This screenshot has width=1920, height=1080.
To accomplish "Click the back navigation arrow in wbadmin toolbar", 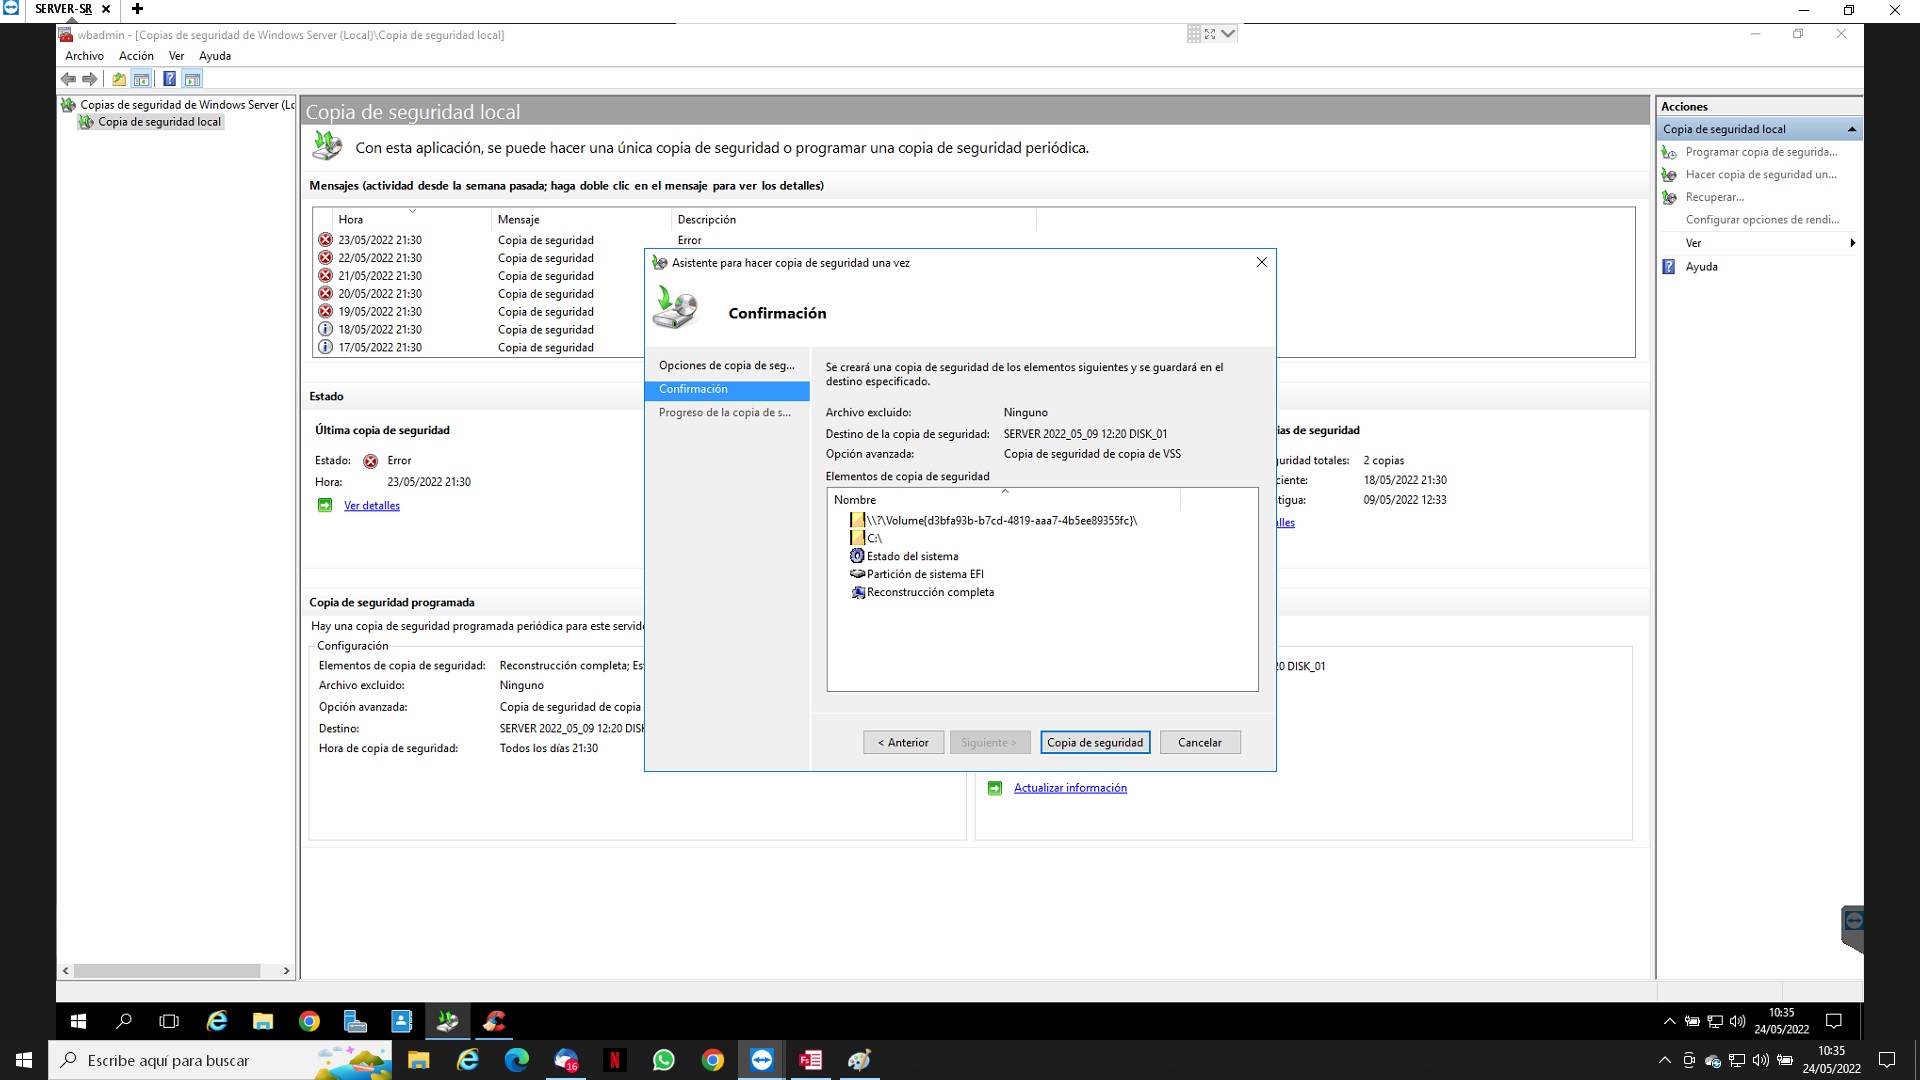I will (x=68, y=79).
